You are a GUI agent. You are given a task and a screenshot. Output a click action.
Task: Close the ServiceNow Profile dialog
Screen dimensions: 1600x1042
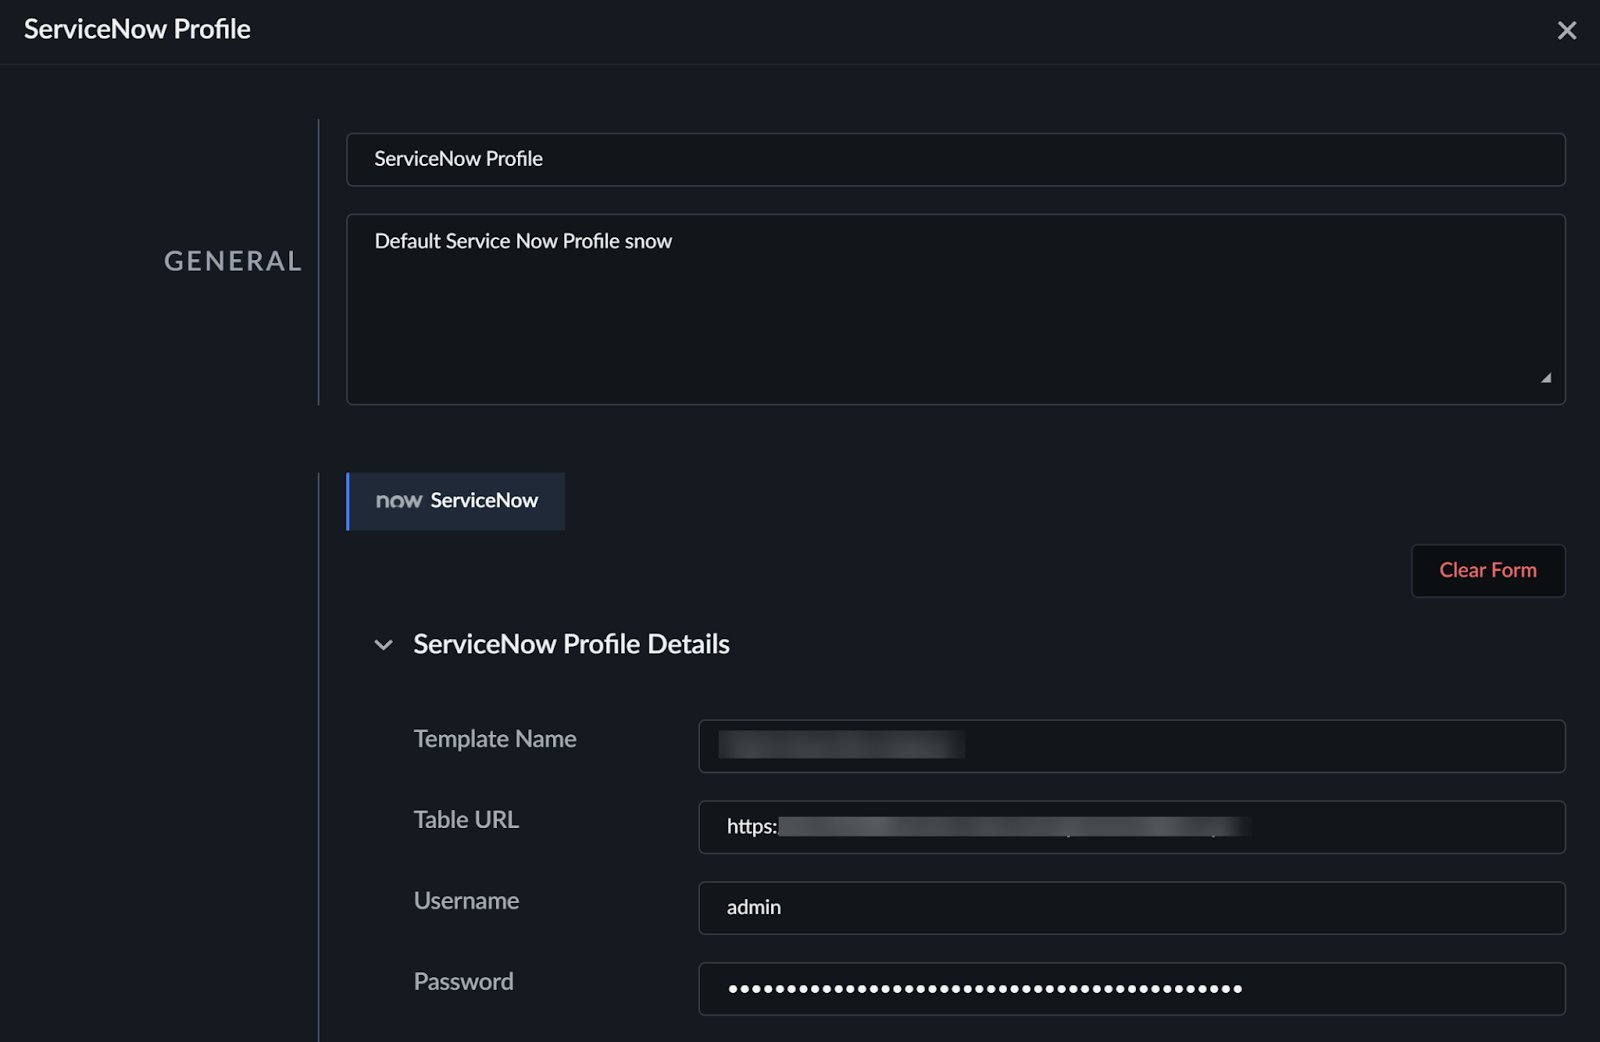1567,31
